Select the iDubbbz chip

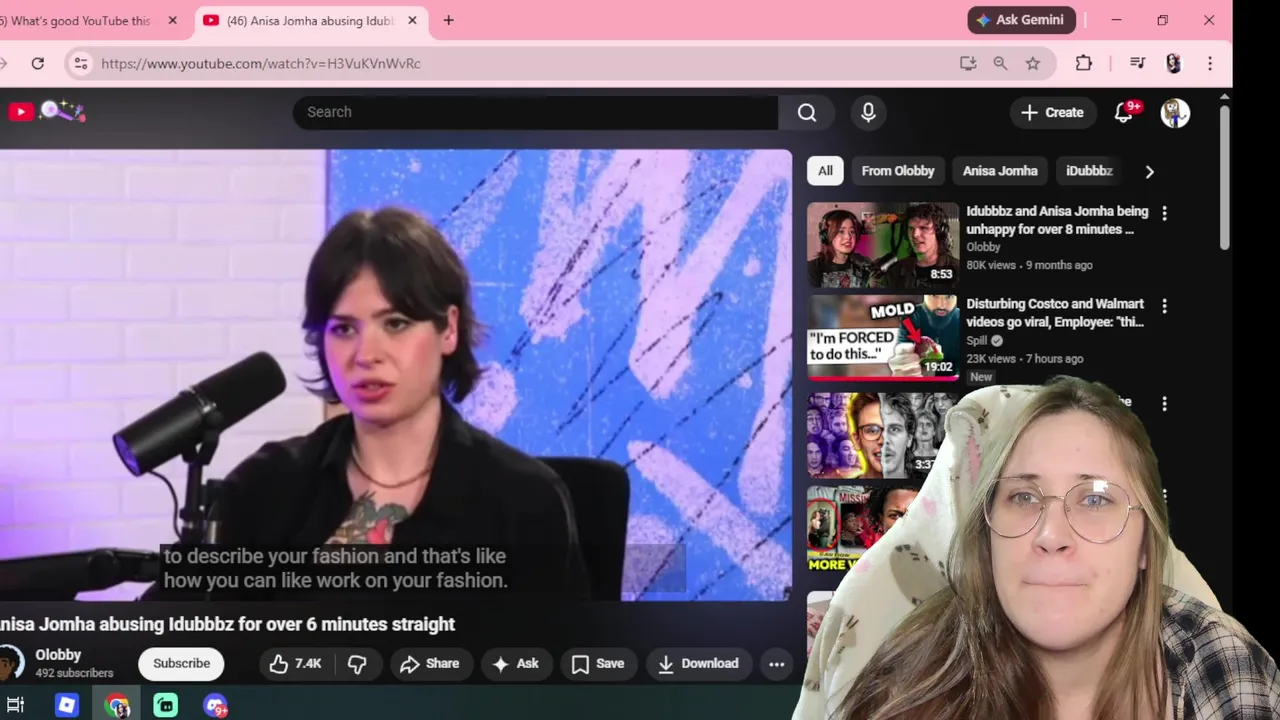[x=1089, y=171]
